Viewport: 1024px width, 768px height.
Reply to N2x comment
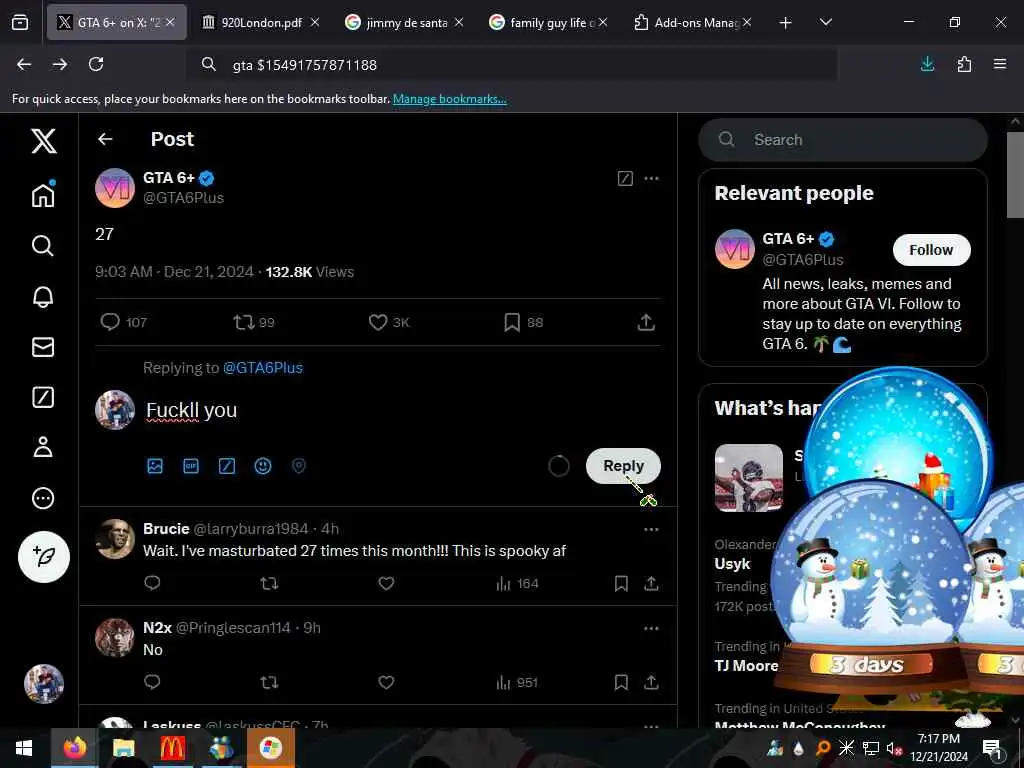(152, 682)
